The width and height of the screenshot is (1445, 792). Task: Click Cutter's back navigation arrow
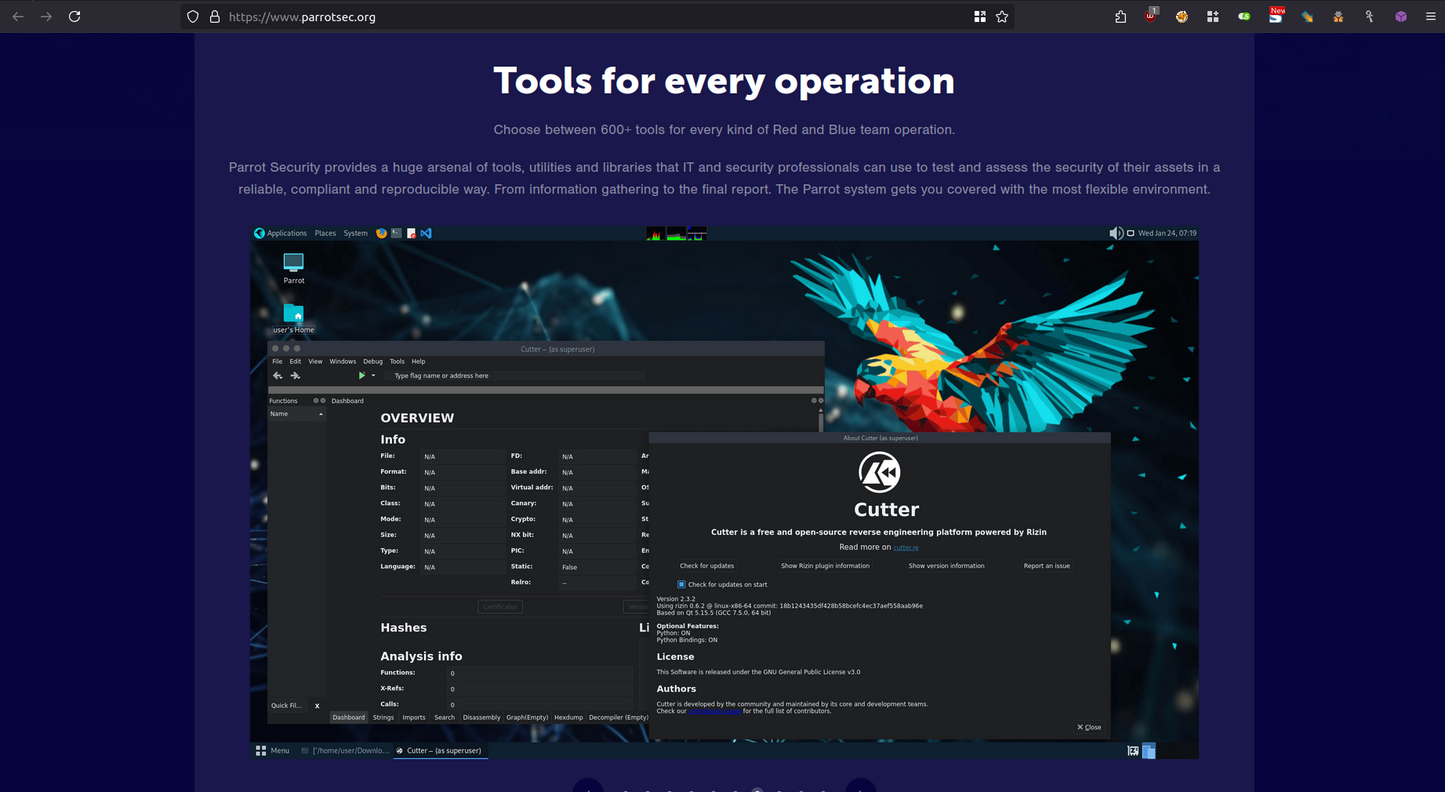tap(278, 376)
